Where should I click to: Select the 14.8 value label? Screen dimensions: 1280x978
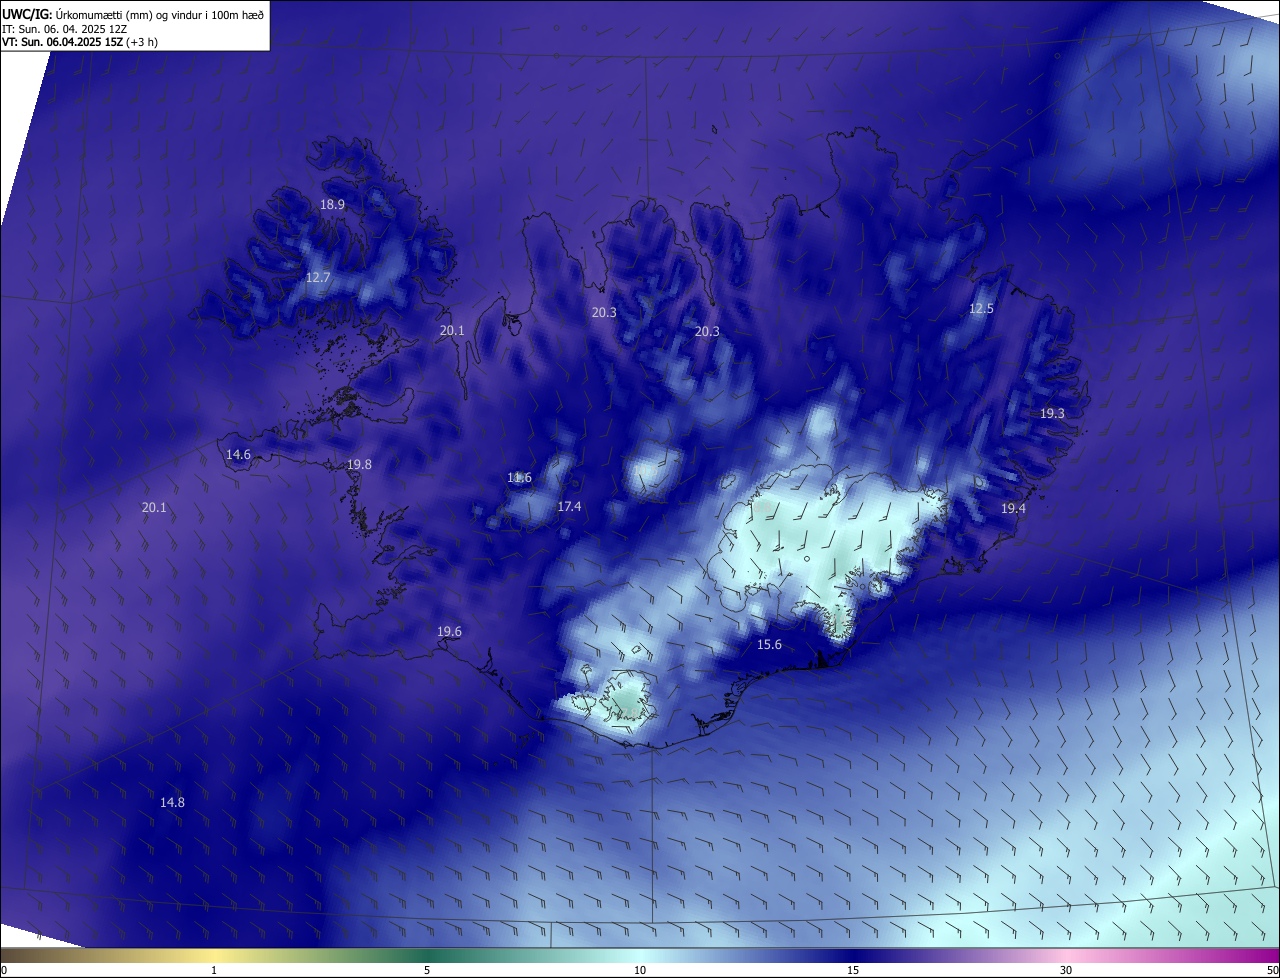click(172, 803)
